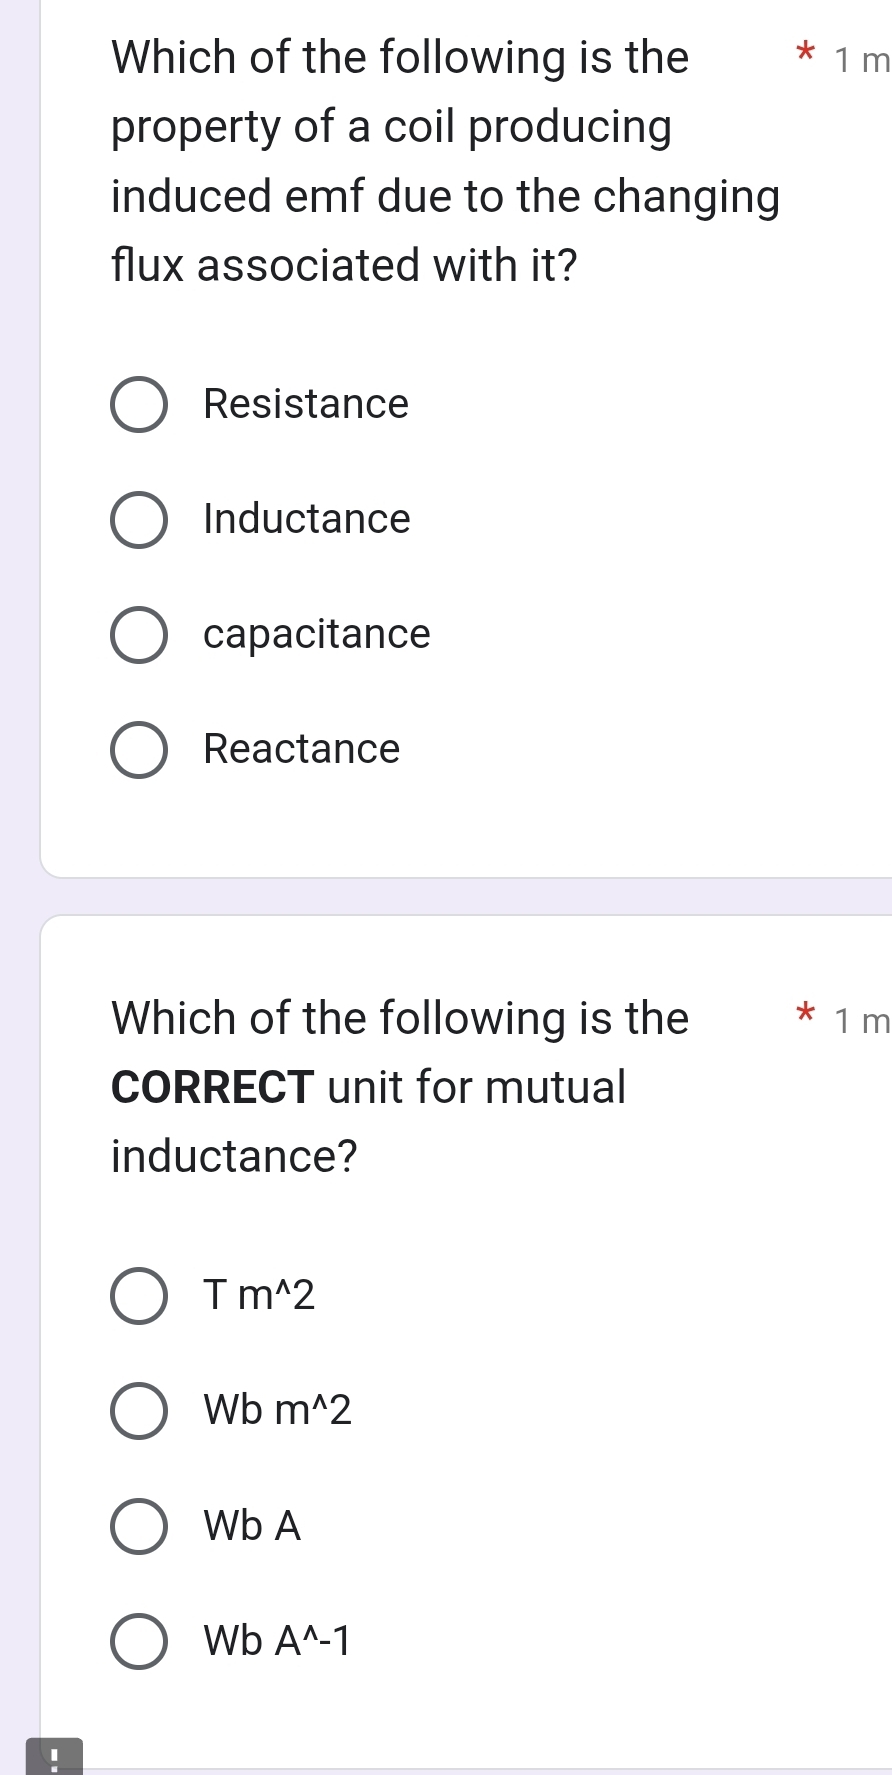The height and width of the screenshot is (1775, 892).
Task: Click the "Resistance" option label text
Action: point(306,404)
